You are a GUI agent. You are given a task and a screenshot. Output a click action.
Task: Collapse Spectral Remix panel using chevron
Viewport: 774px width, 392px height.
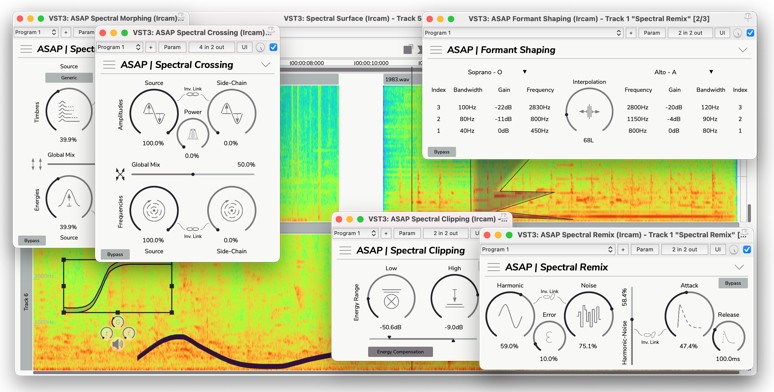tap(739, 267)
